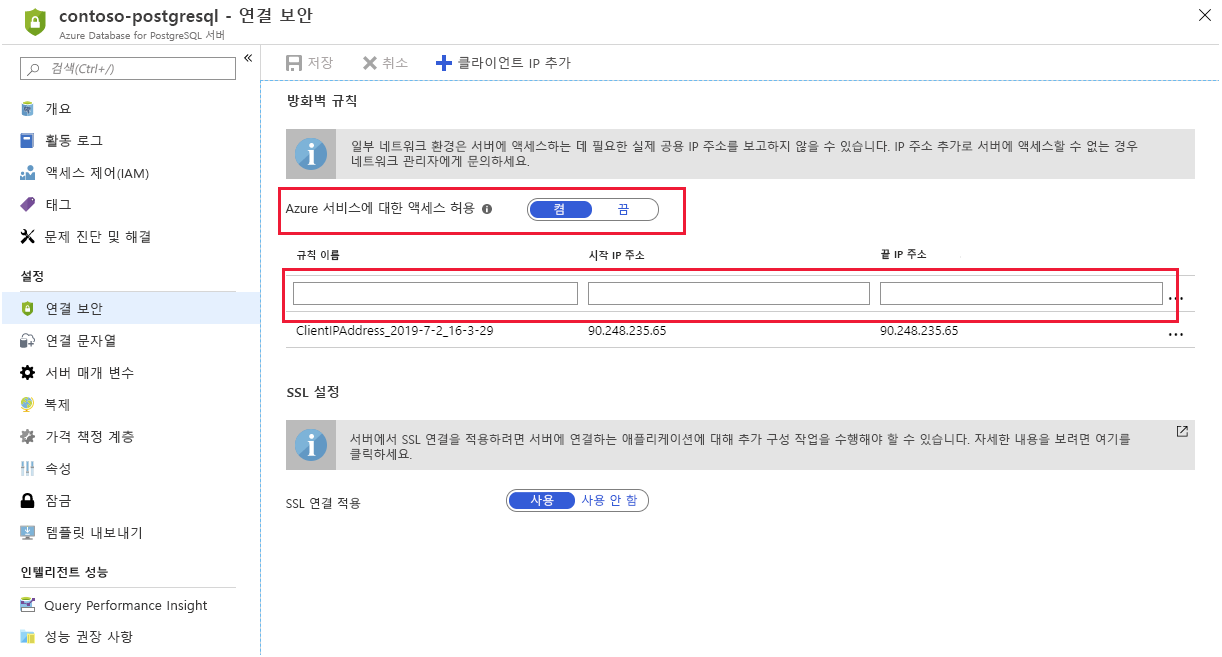The width and height of the screenshot is (1222, 657).
Task: Click the 성능 권장 사항 icon
Action: (28, 637)
